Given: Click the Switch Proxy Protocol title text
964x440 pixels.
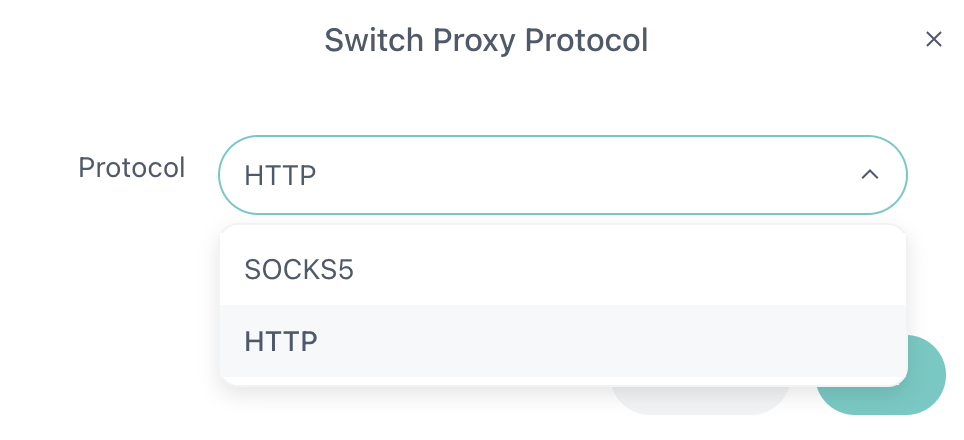Looking at the screenshot, I should (x=486, y=40).
